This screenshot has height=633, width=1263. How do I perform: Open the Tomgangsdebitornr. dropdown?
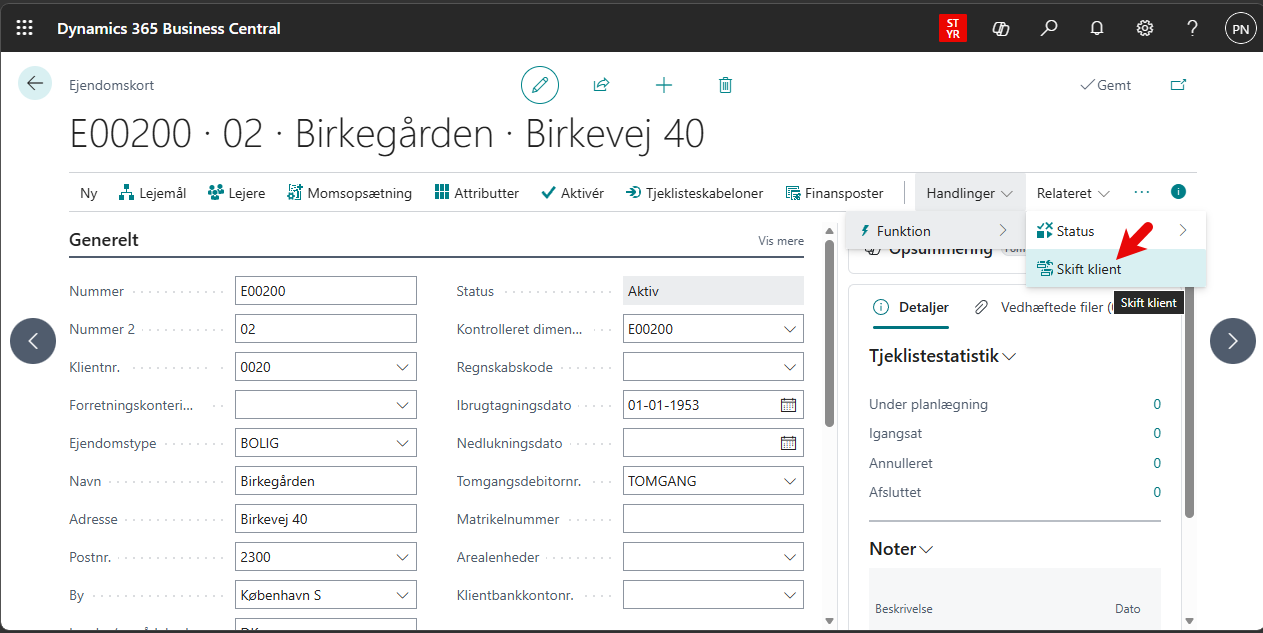point(790,481)
